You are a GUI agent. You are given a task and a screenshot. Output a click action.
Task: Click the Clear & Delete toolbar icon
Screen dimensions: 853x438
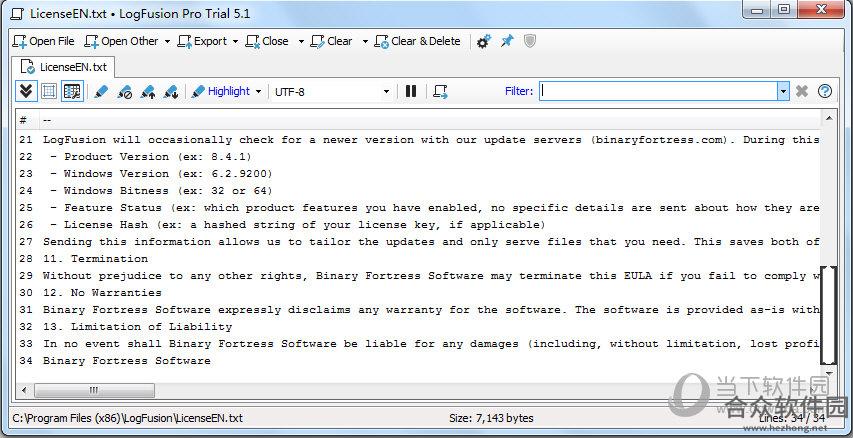point(381,42)
